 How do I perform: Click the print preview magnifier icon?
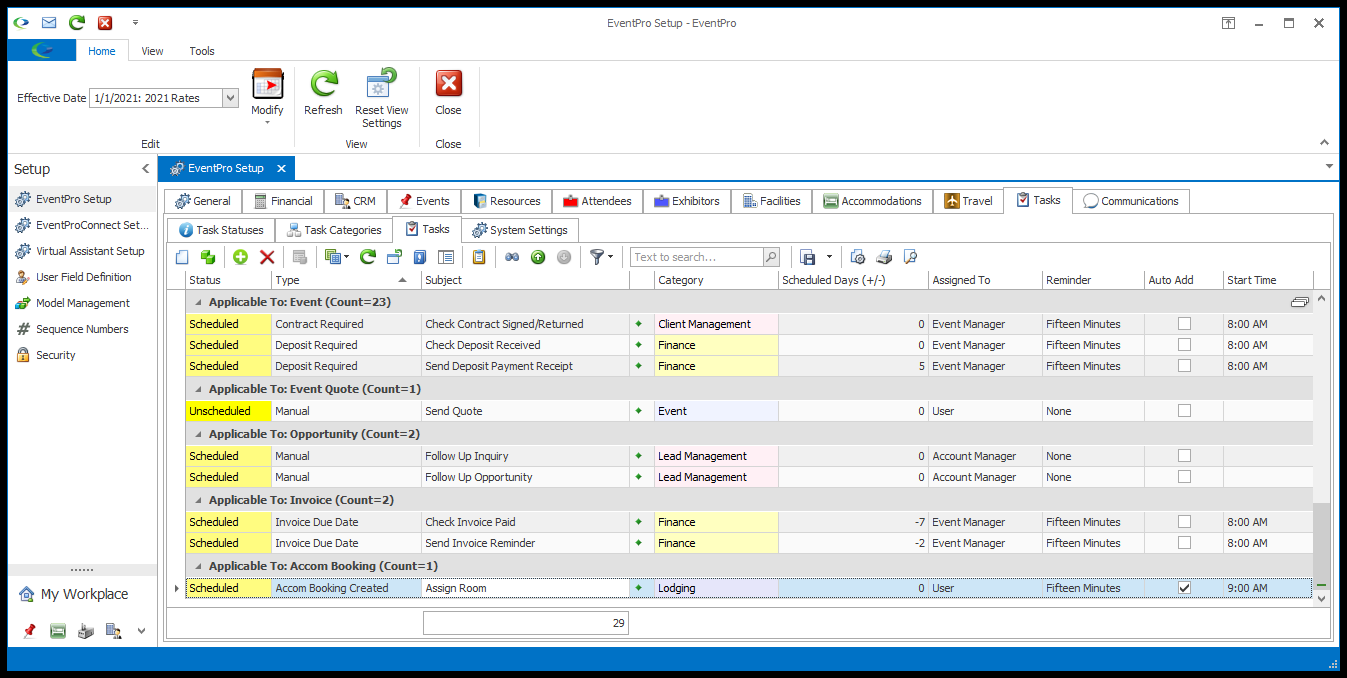pyautogui.click(x=910, y=257)
